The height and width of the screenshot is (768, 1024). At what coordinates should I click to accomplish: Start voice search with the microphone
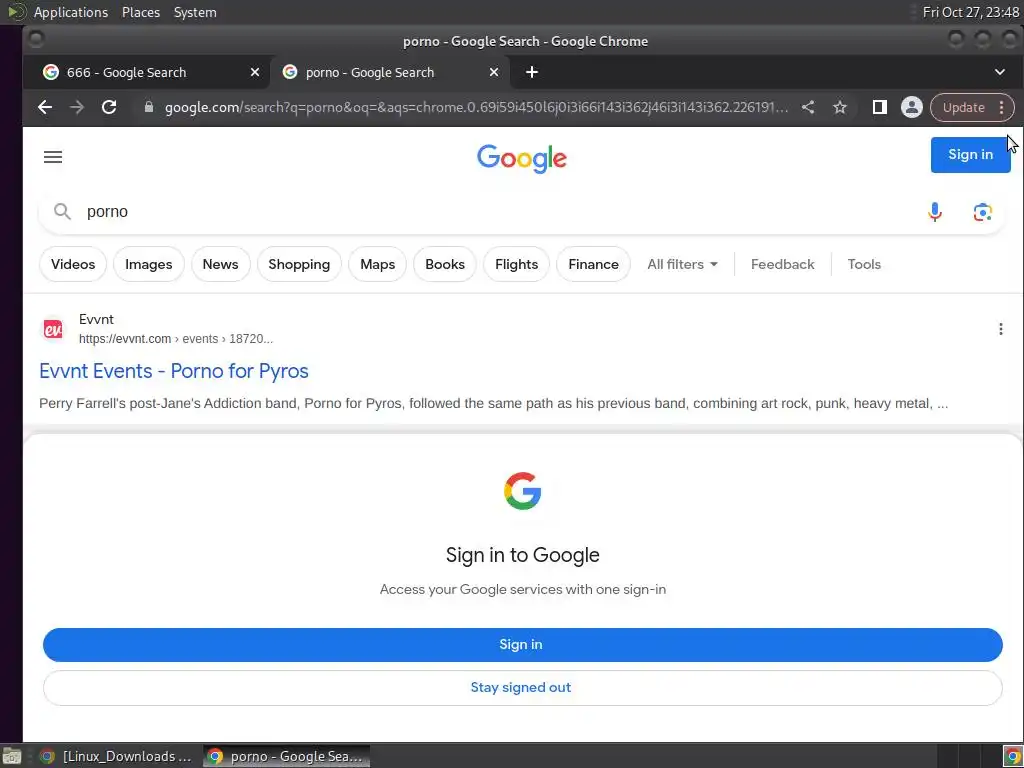[935, 212]
